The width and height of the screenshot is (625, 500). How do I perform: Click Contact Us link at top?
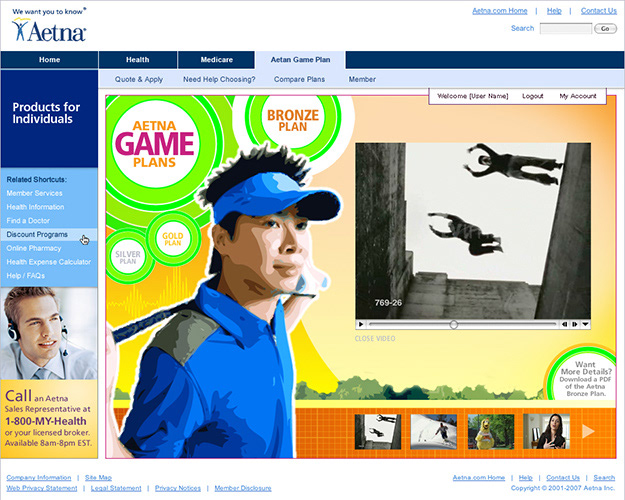click(599, 11)
